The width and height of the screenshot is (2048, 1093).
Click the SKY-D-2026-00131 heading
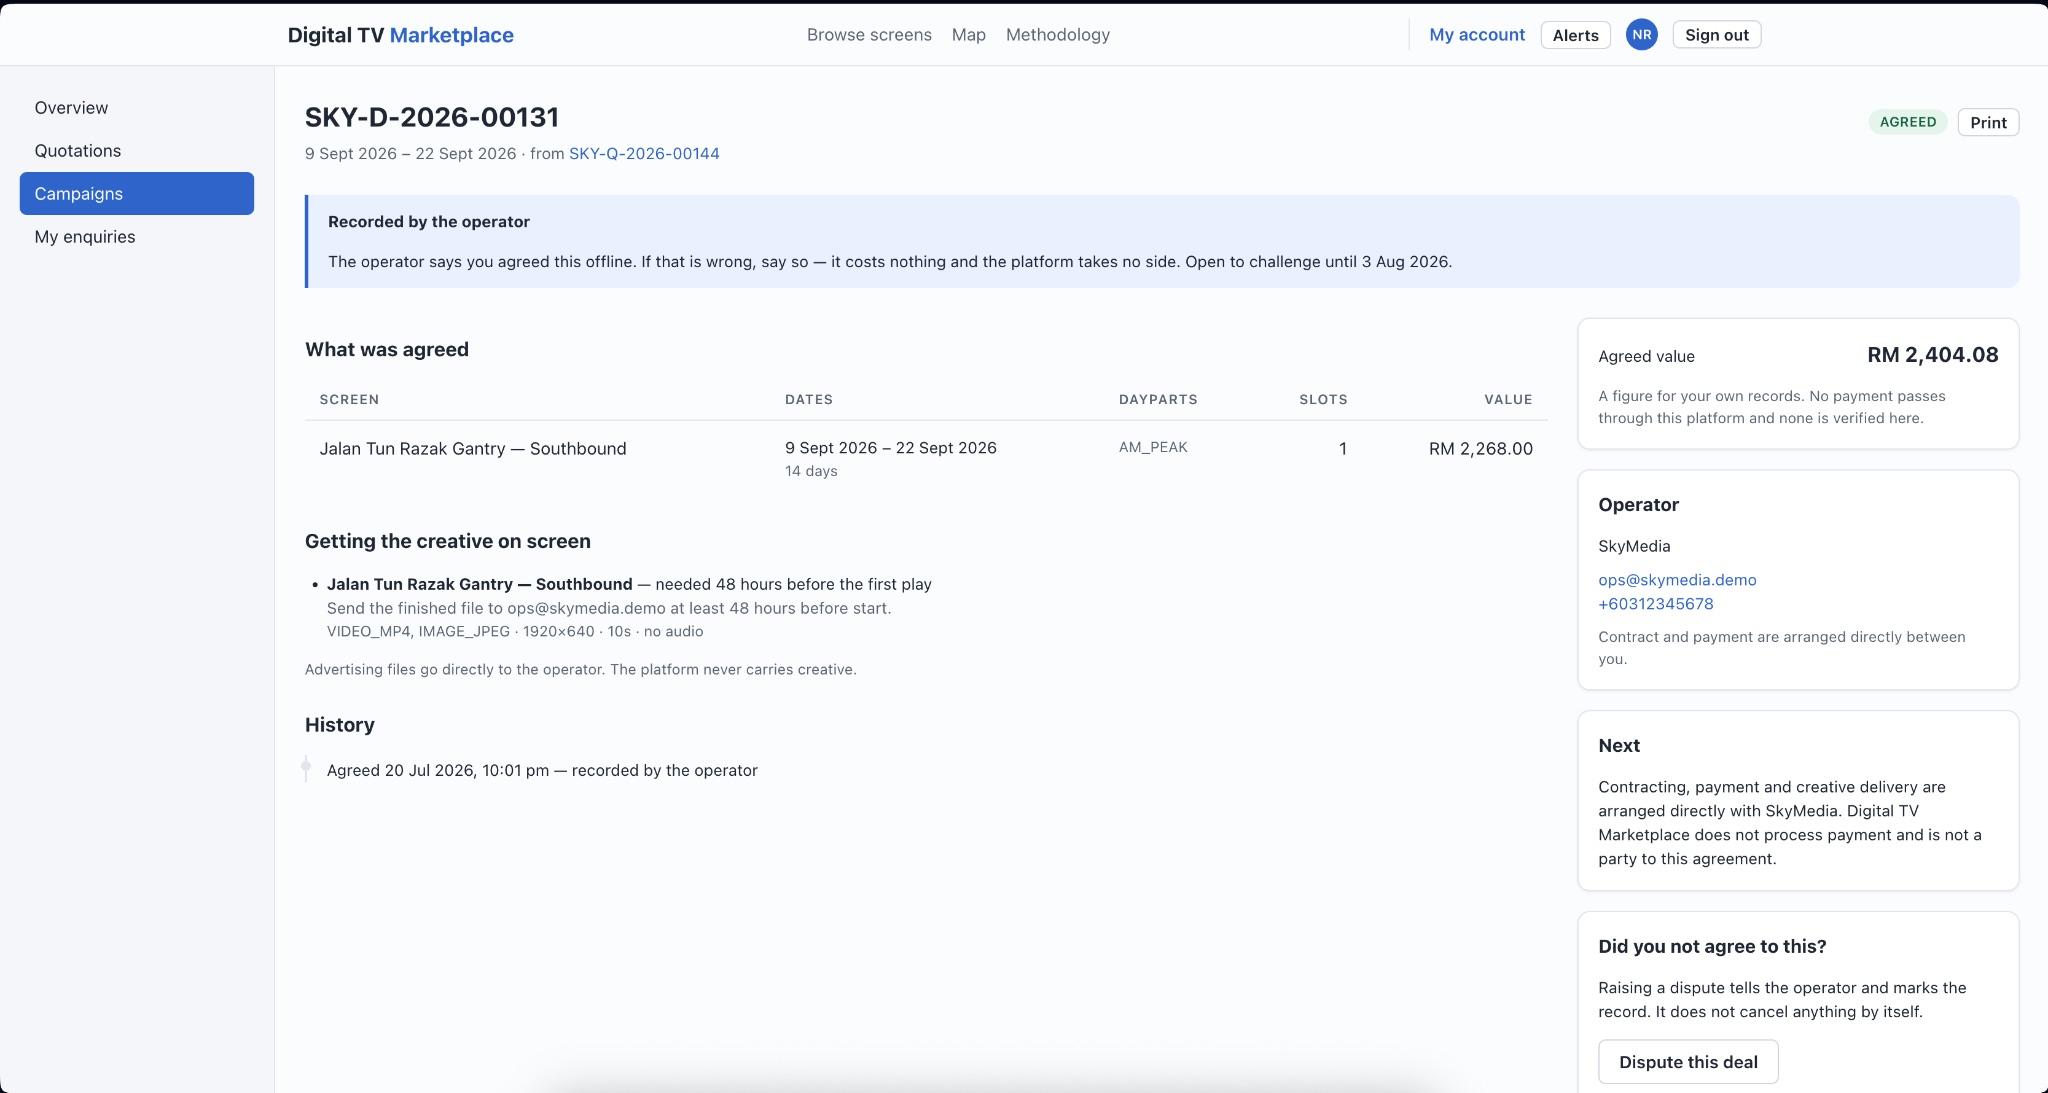point(432,117)
